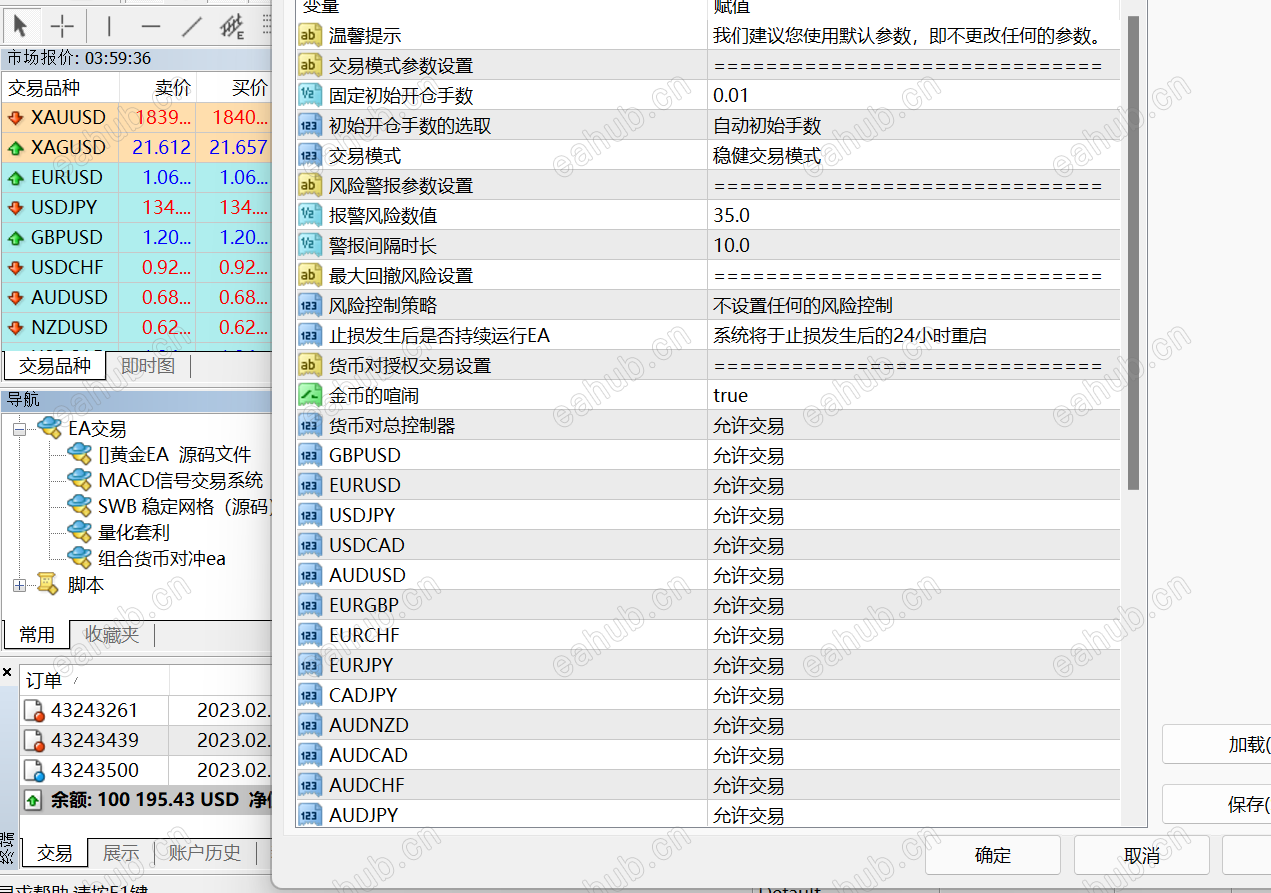The width and height of the screenshot is (1271, 893).
Task: Click the EA交易 folder icon in navigator
Action: [49, 428]
